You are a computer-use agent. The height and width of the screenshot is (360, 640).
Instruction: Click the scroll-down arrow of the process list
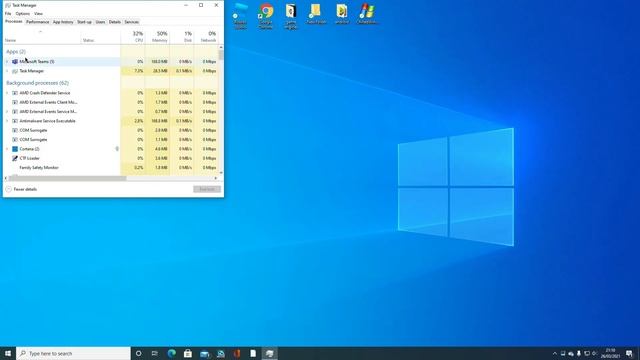tap(221, 173)
